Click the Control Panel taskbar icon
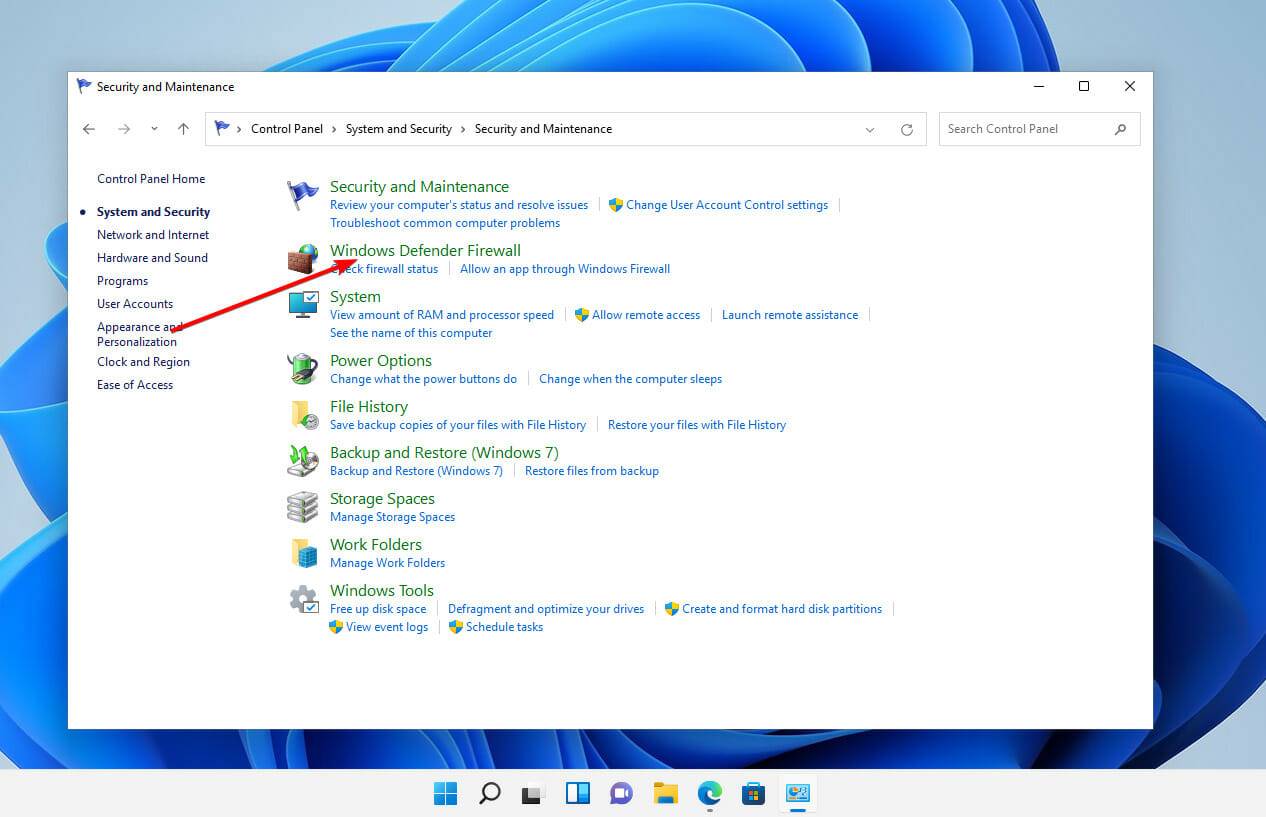This screenshot has height=817, width=1266. (797, 794)
